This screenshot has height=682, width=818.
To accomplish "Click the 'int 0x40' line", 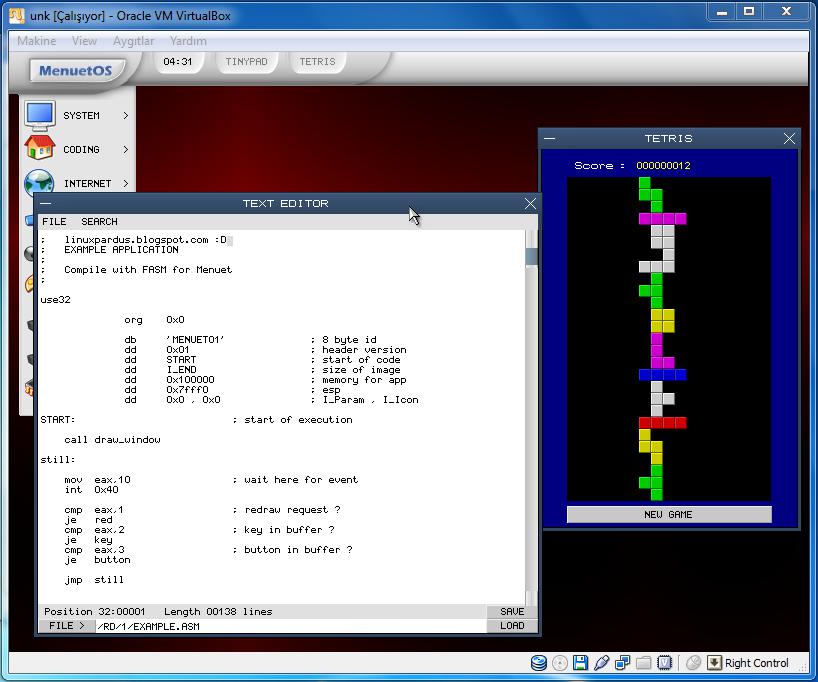I will (x=91, y=489).
